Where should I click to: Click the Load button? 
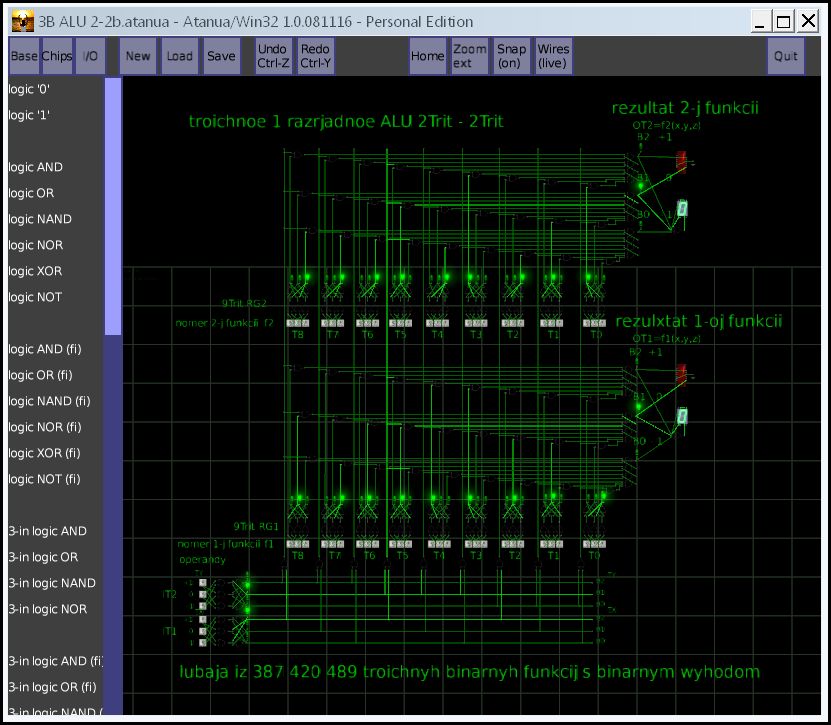pyautogui.click(x=180, y=56)
